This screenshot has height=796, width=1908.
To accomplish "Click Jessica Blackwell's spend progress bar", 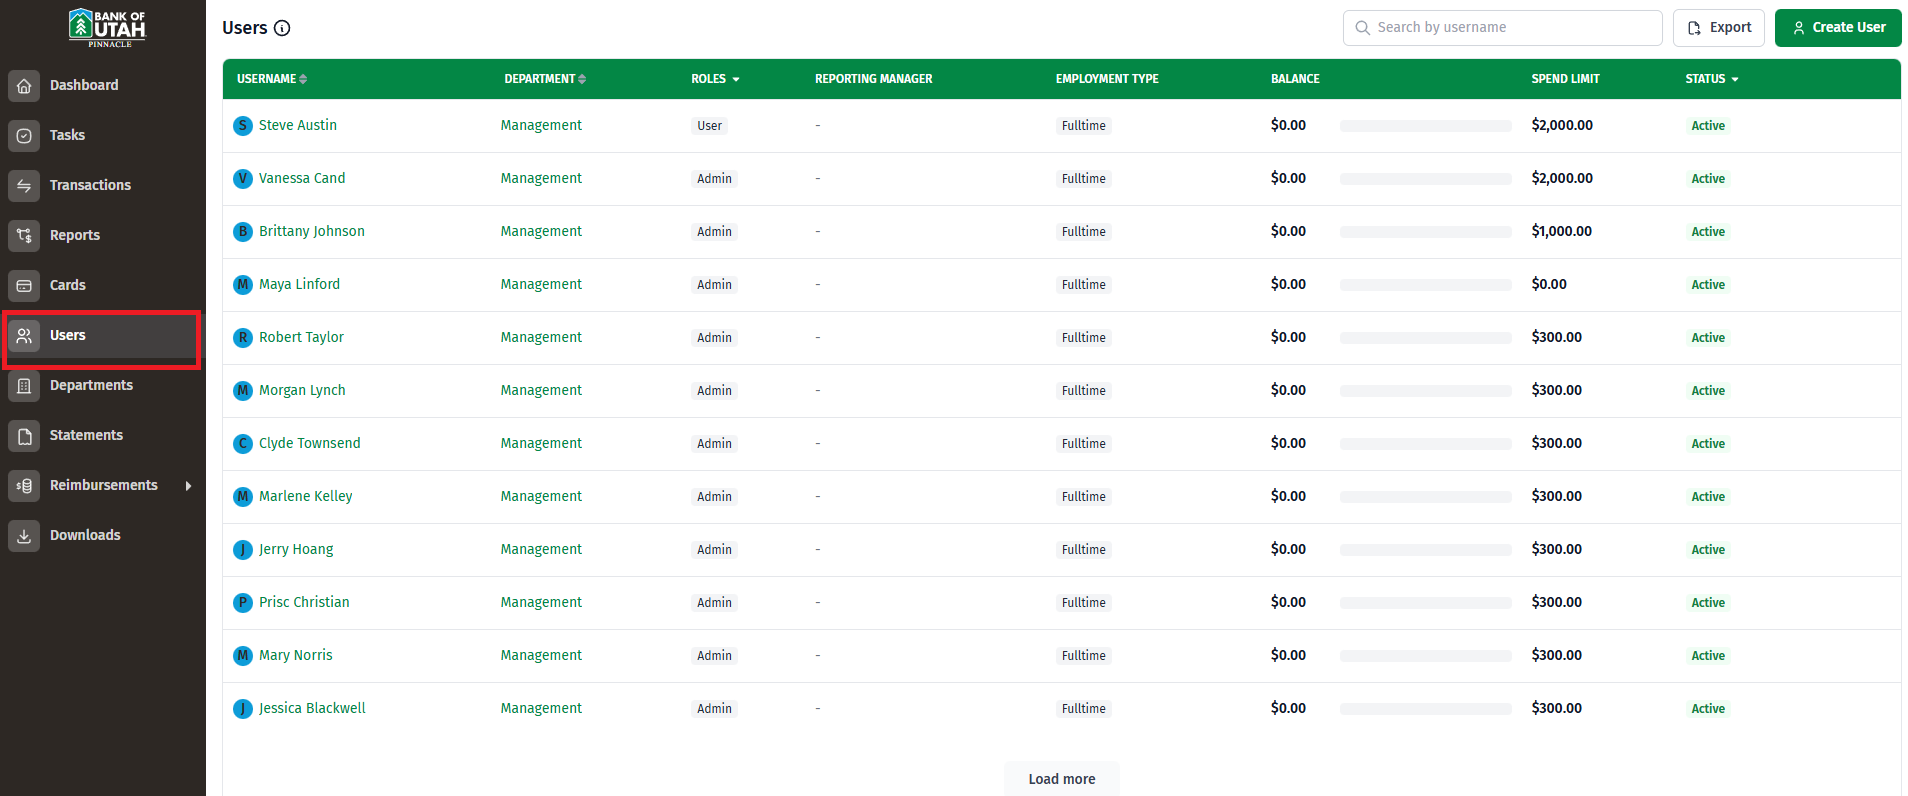I will [1426, 709].
